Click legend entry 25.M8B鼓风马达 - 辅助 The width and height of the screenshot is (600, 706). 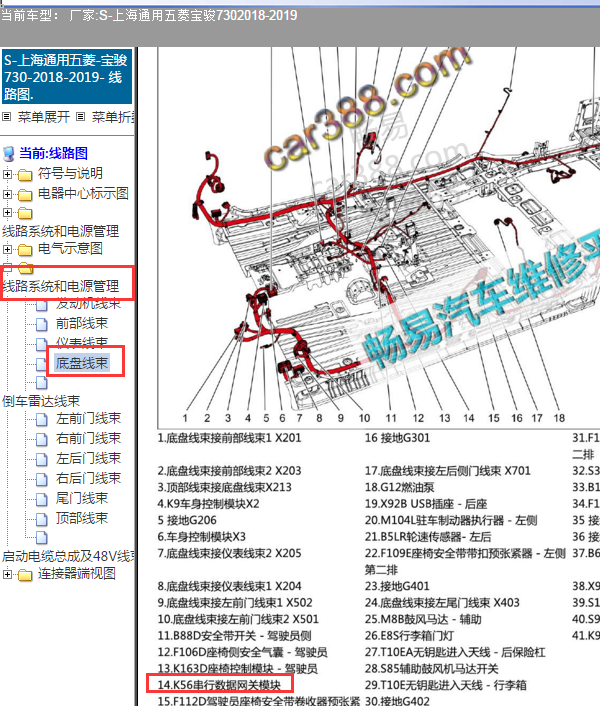tap(423, 619)
